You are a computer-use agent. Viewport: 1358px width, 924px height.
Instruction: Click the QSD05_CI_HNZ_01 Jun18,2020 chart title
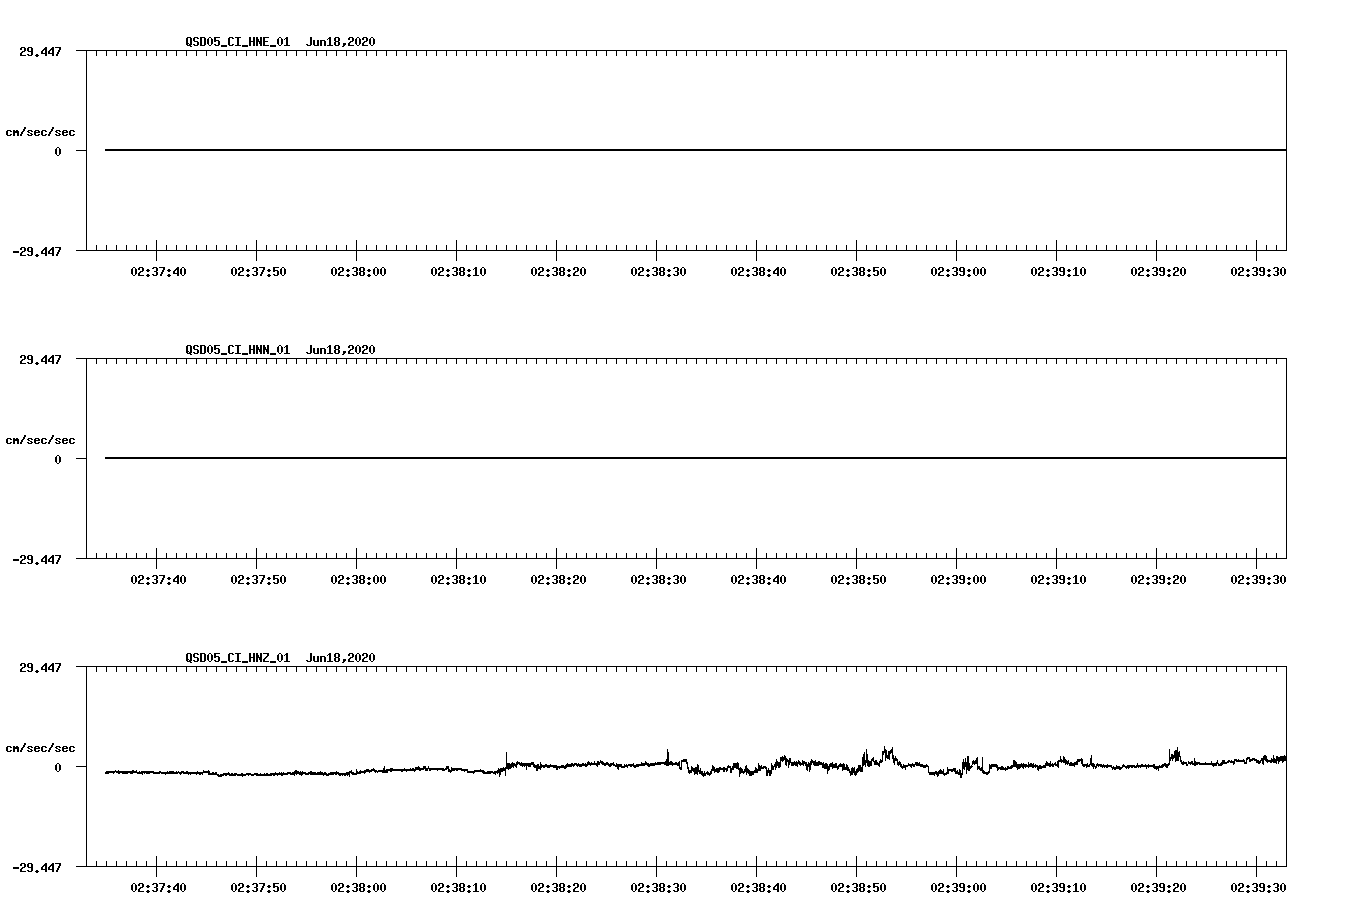click(280, 658)
